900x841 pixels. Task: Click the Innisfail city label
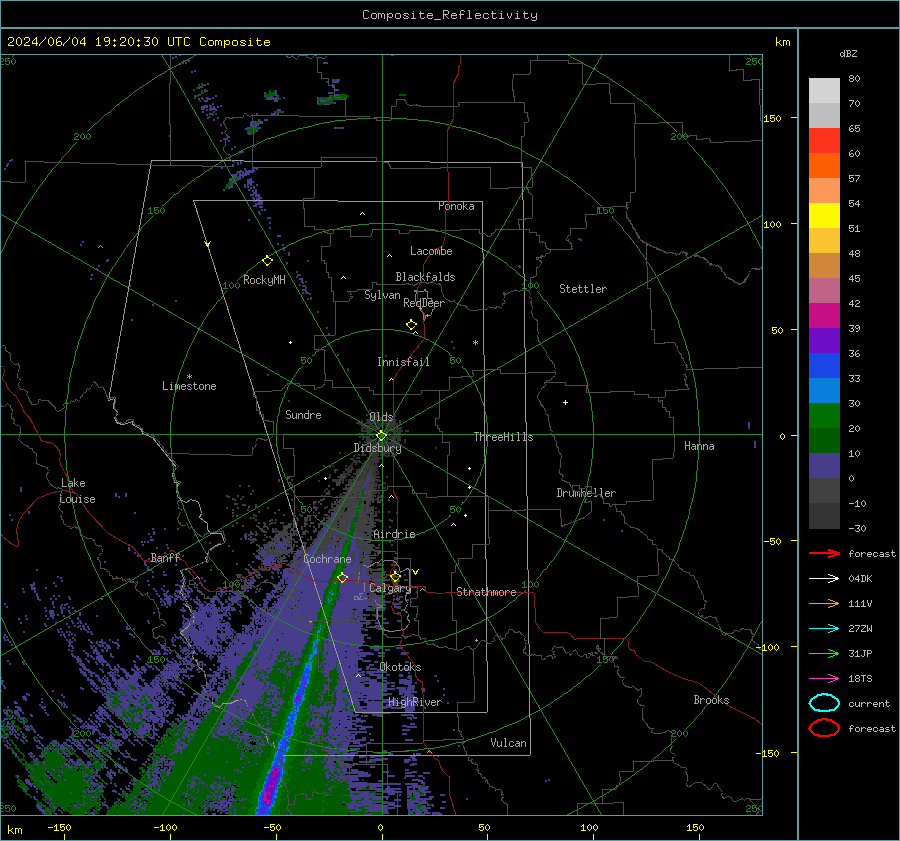(403, 362)
